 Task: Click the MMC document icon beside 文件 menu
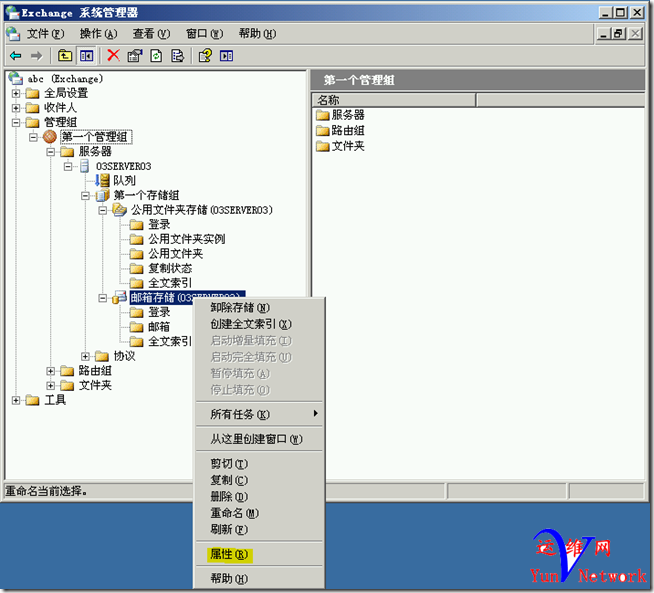(13, 33)
